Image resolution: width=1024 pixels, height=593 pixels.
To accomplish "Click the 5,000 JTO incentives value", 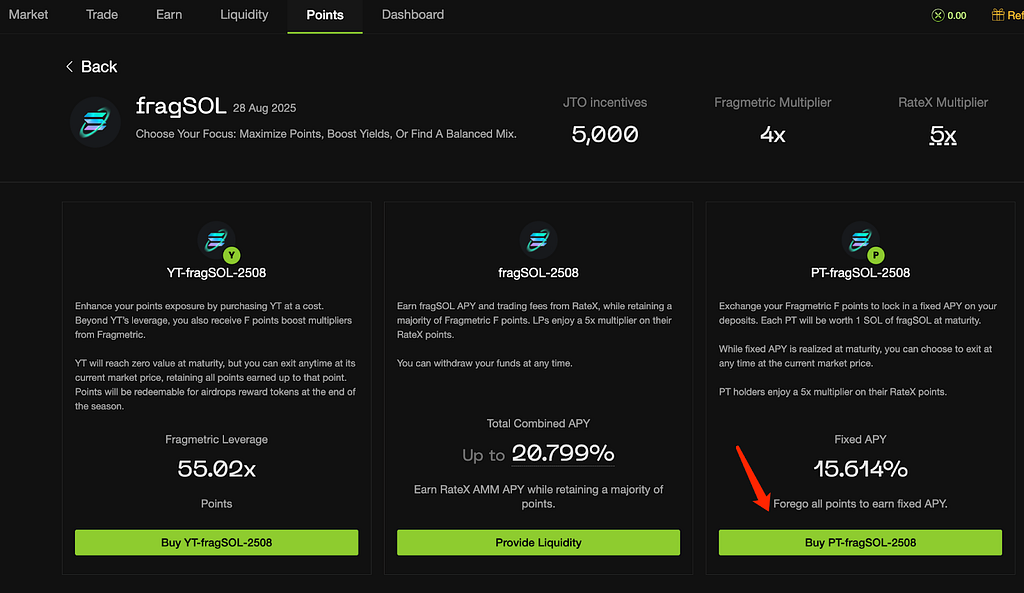I will click(605, 135).
